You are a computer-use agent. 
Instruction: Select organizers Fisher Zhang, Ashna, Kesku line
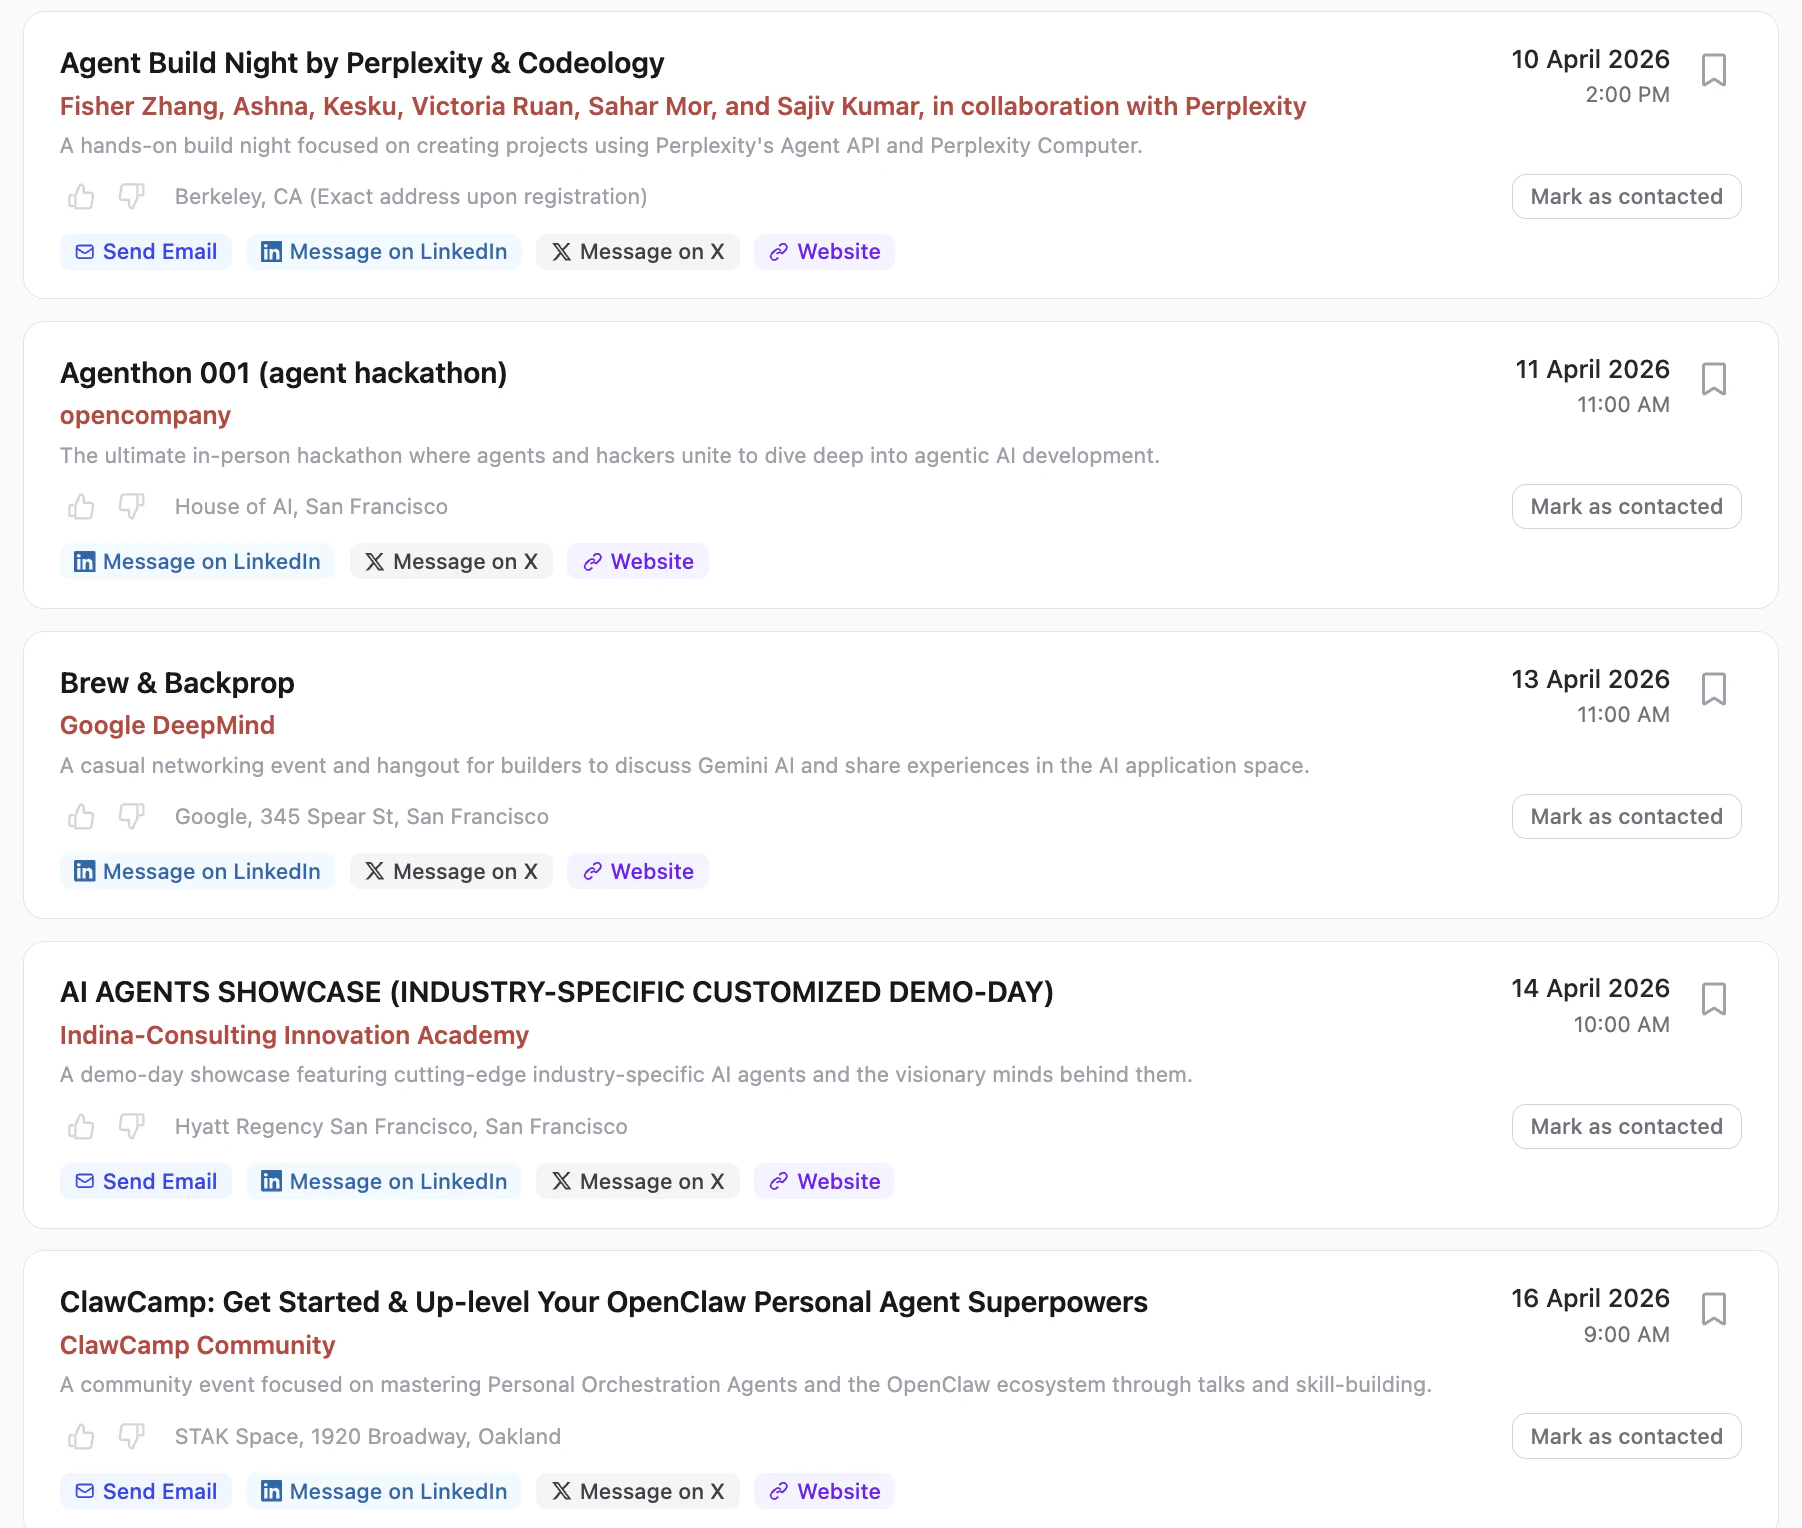683,106
